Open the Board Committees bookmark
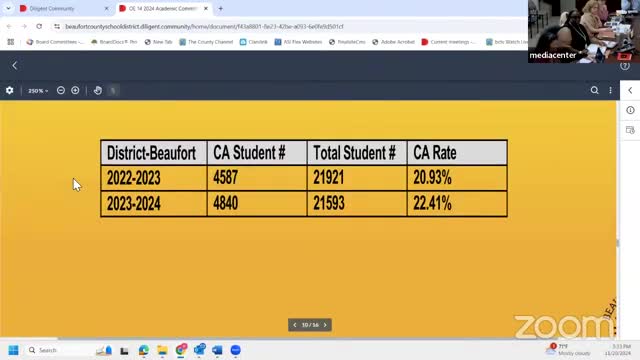Screen dimensions: 640x360 55,42
